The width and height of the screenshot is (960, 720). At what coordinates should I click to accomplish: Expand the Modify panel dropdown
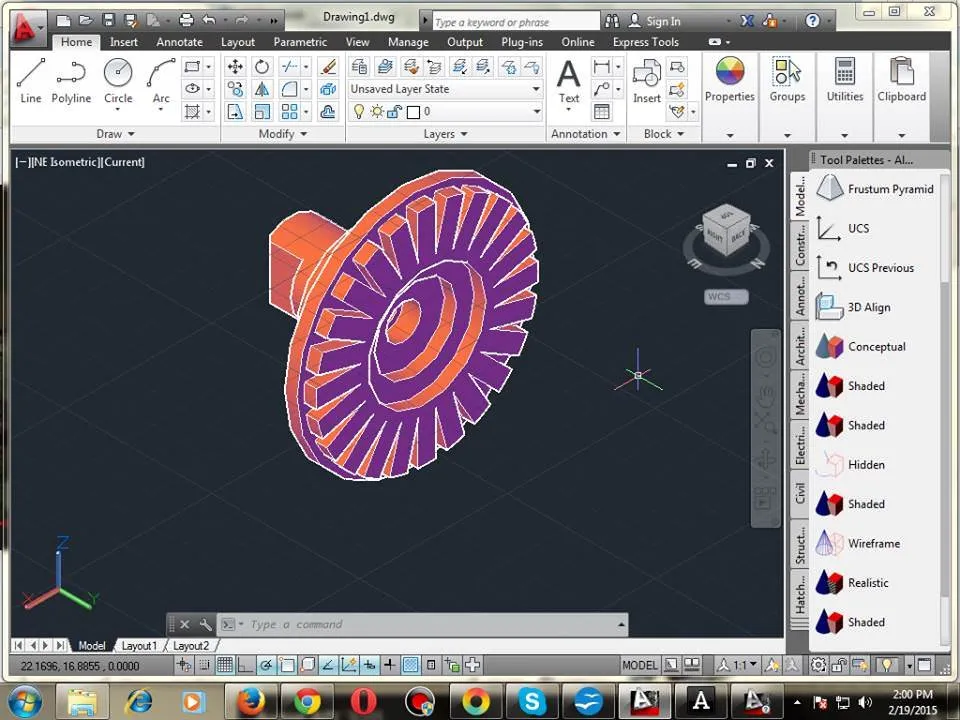pyautogui.click(x=283, y=133)
